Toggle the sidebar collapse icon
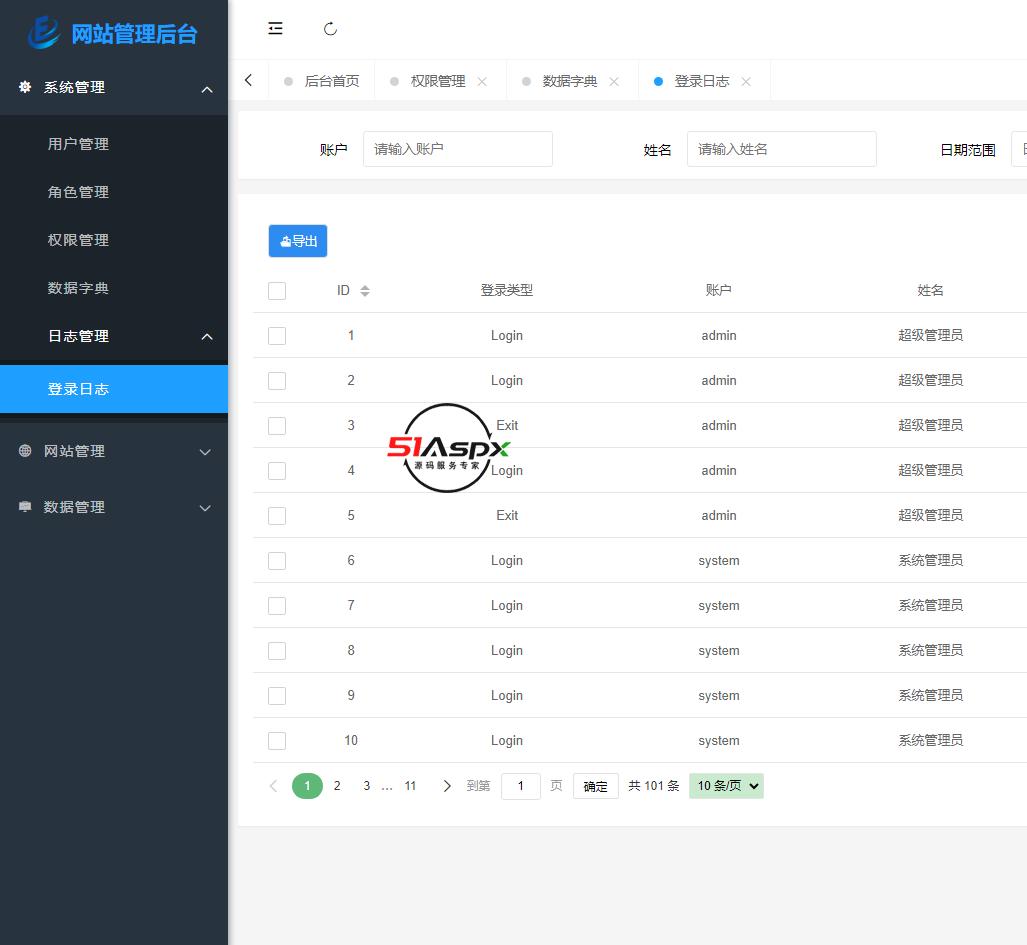 point(275,28)
